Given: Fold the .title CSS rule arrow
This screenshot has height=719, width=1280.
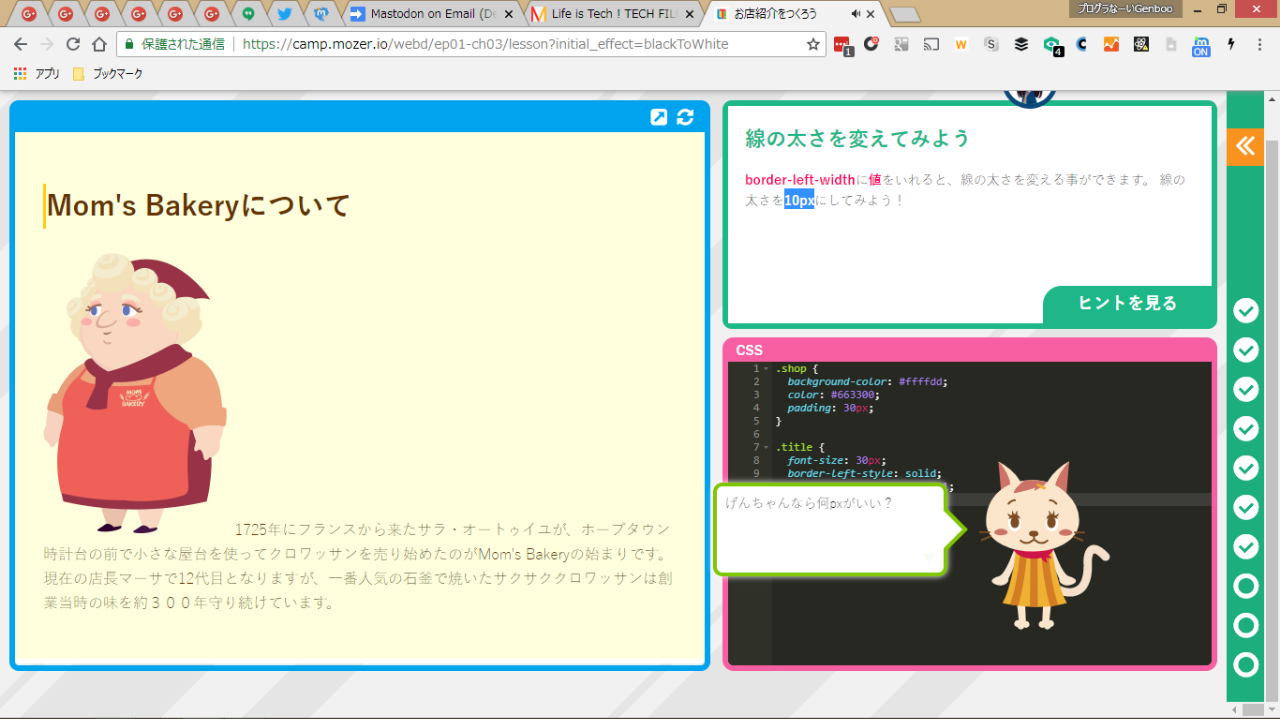Looking at the screenshot, I should pos(766,447).
